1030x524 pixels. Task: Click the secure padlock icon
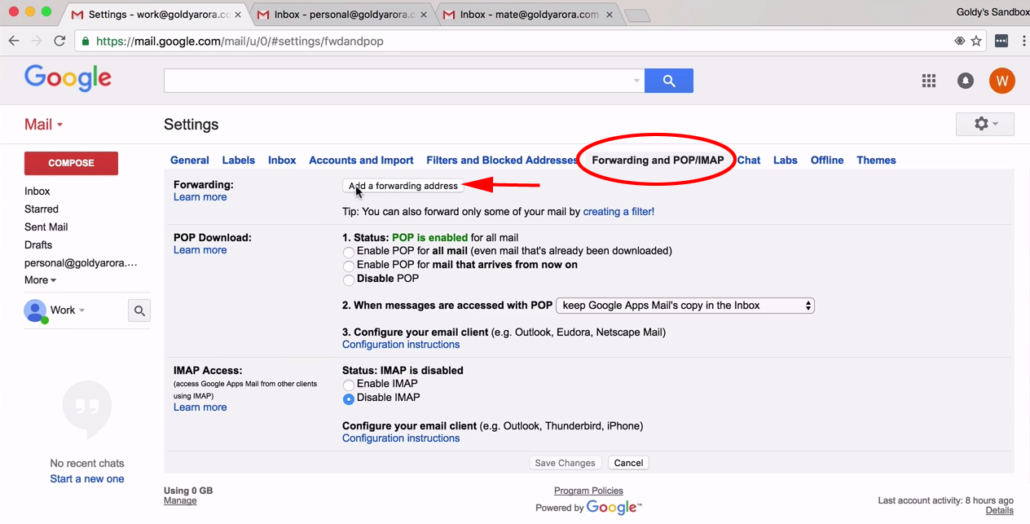(85, 41)
